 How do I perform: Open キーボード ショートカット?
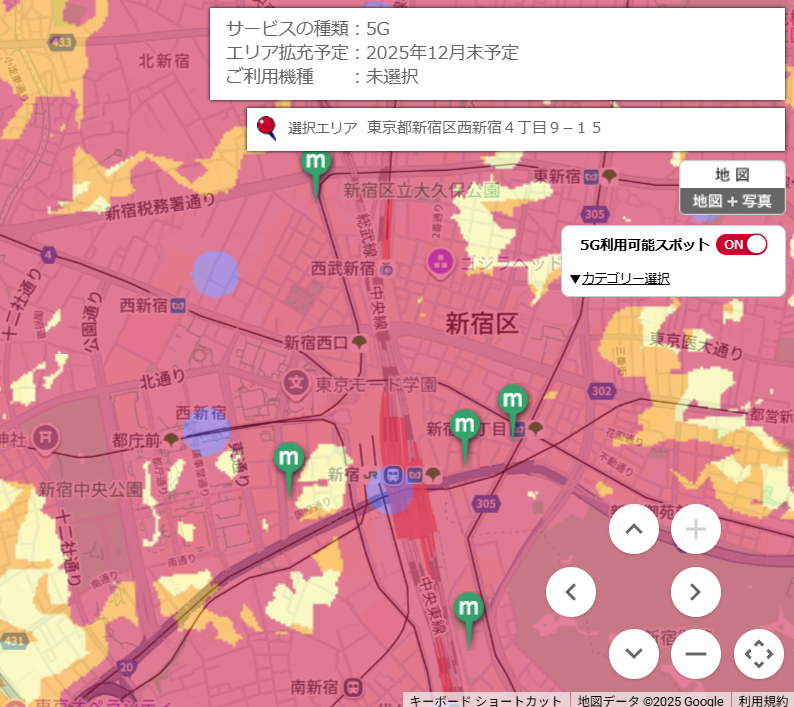coord(486,700)
